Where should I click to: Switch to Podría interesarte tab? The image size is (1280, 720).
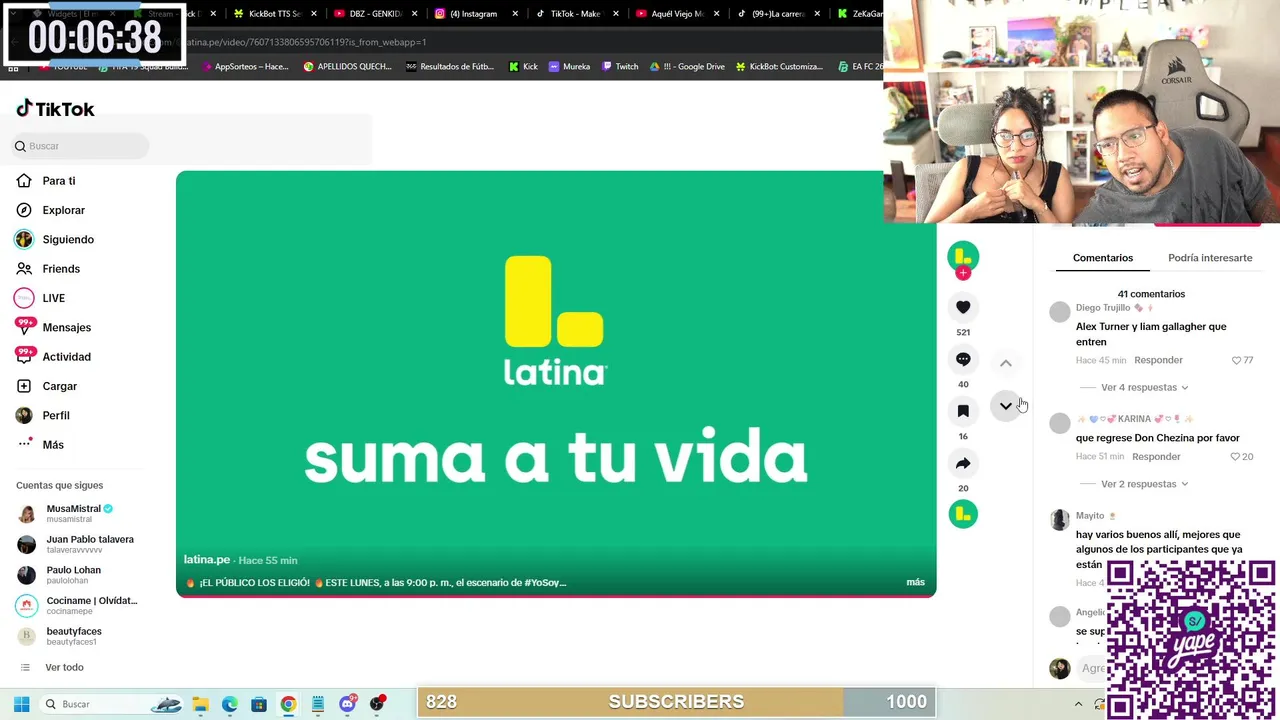[x=1210, y=258]
